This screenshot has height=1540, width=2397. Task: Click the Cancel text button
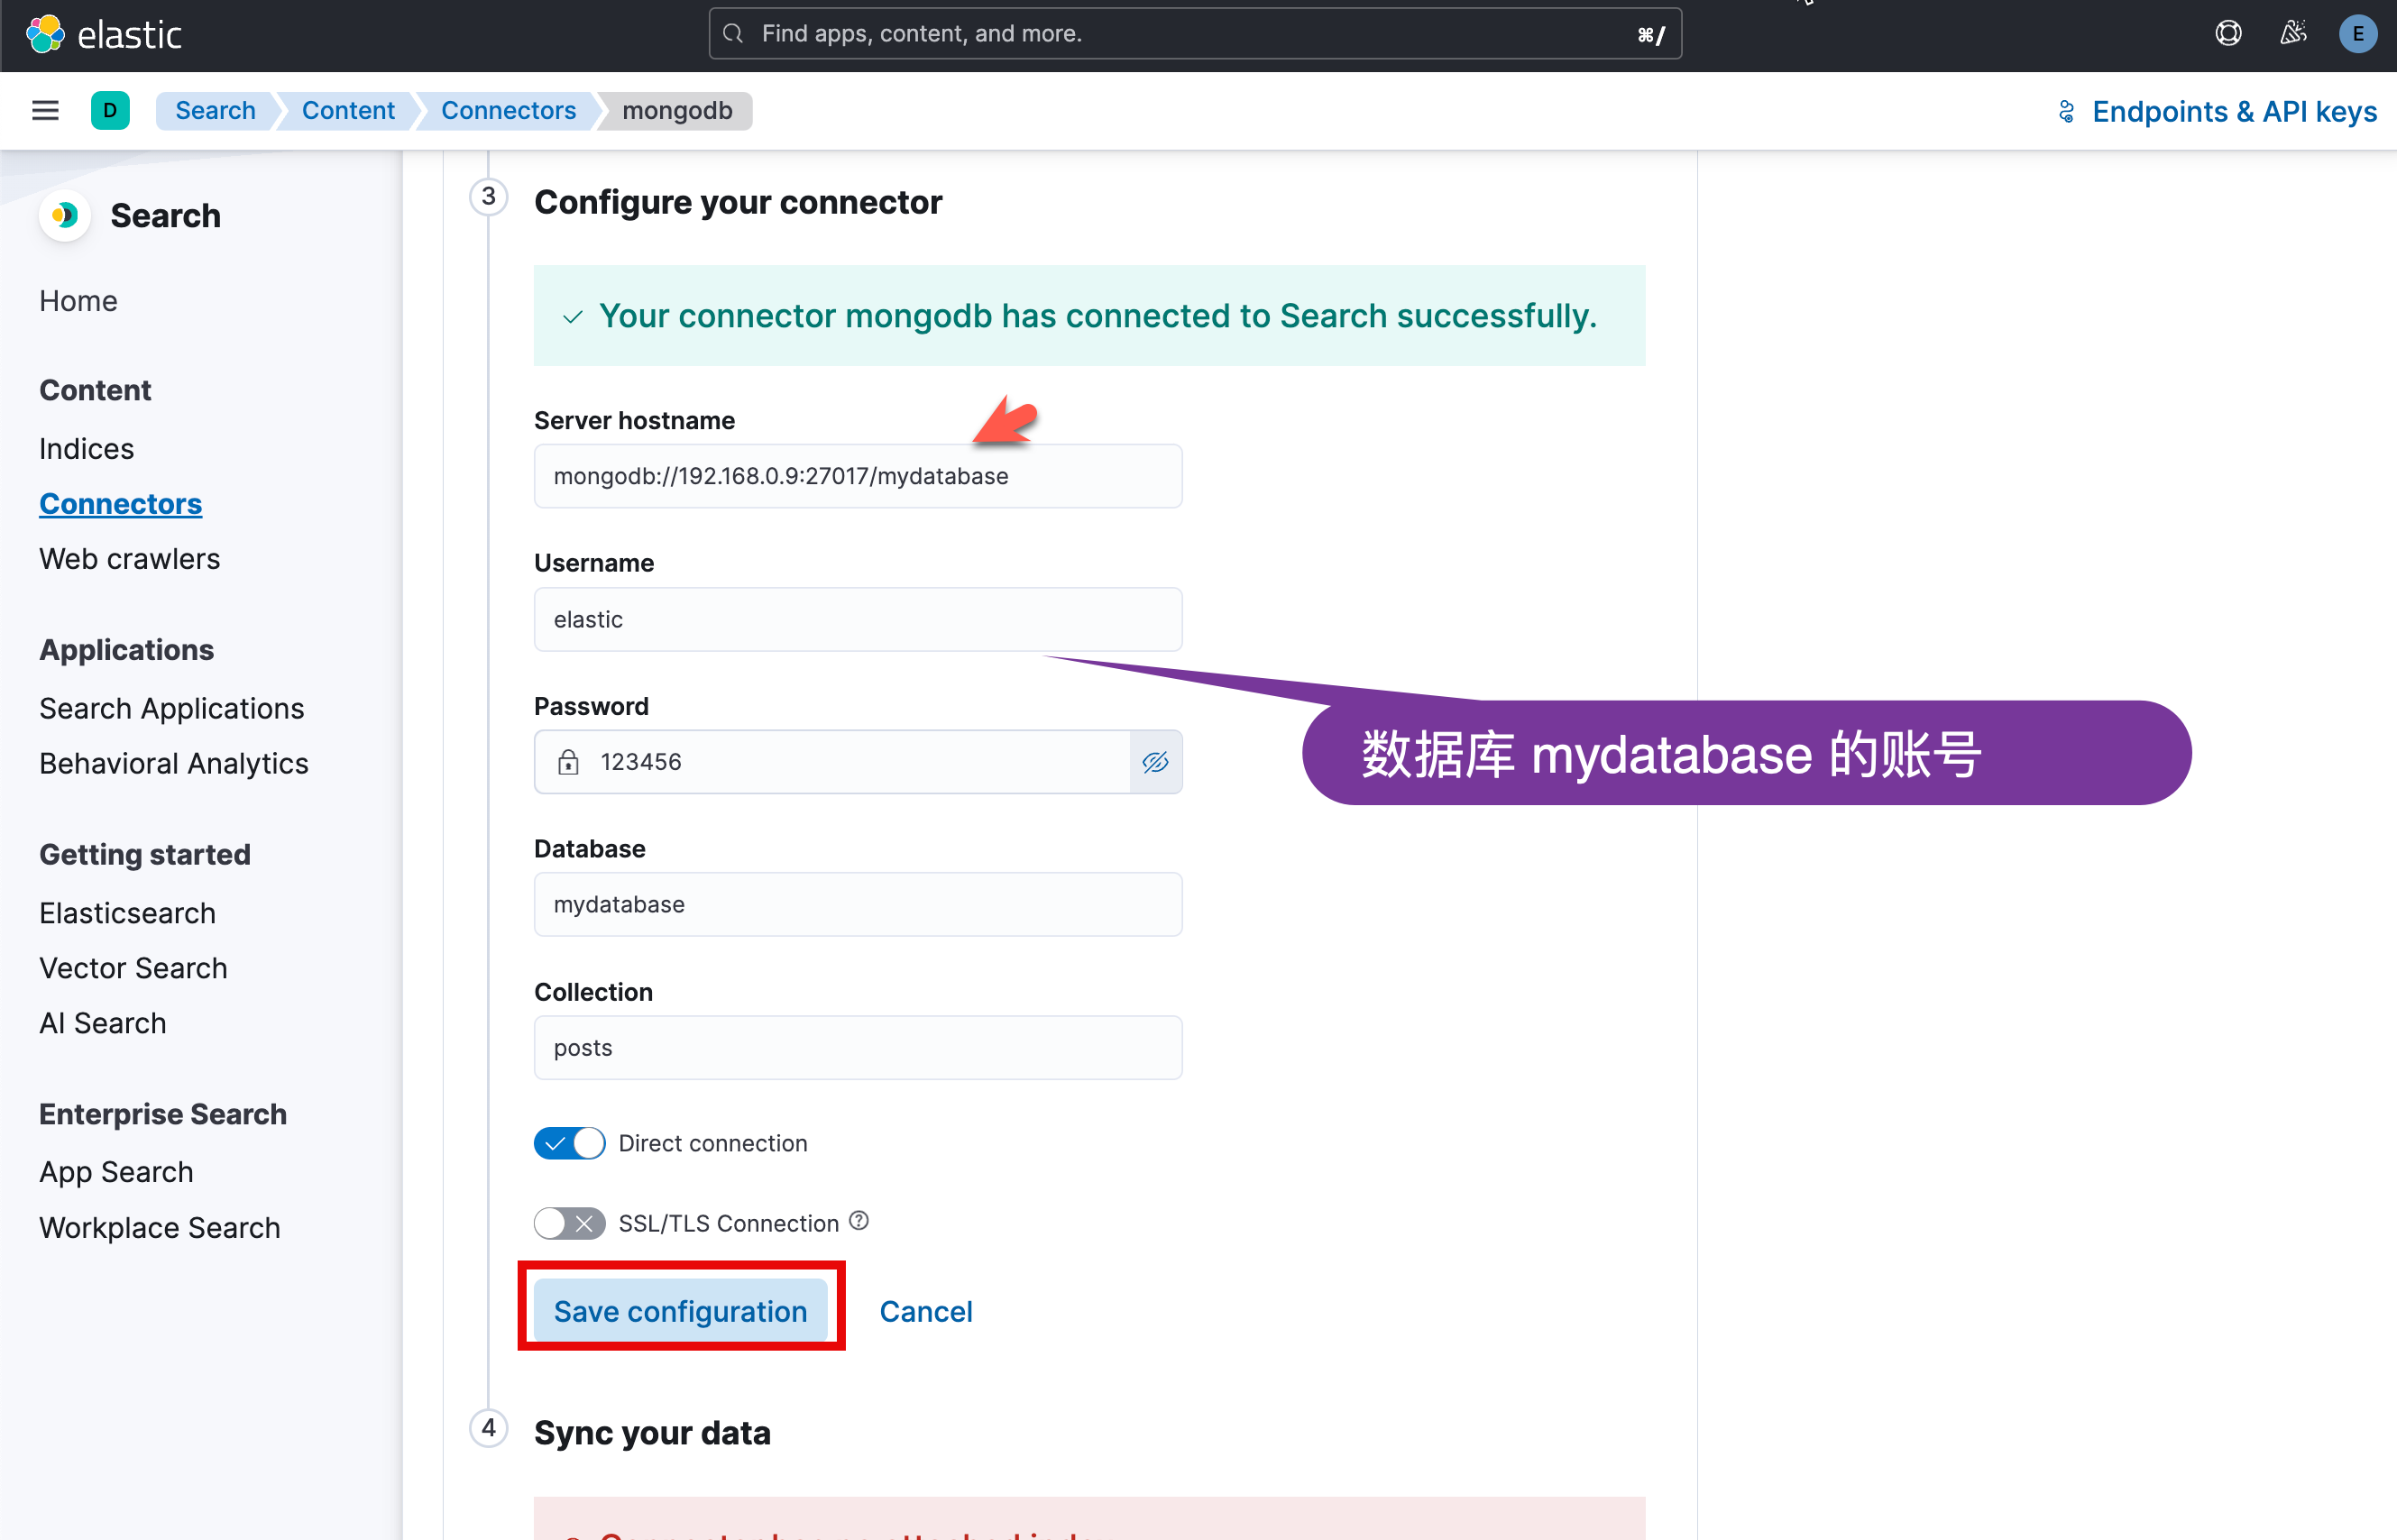coord(925,1311)
